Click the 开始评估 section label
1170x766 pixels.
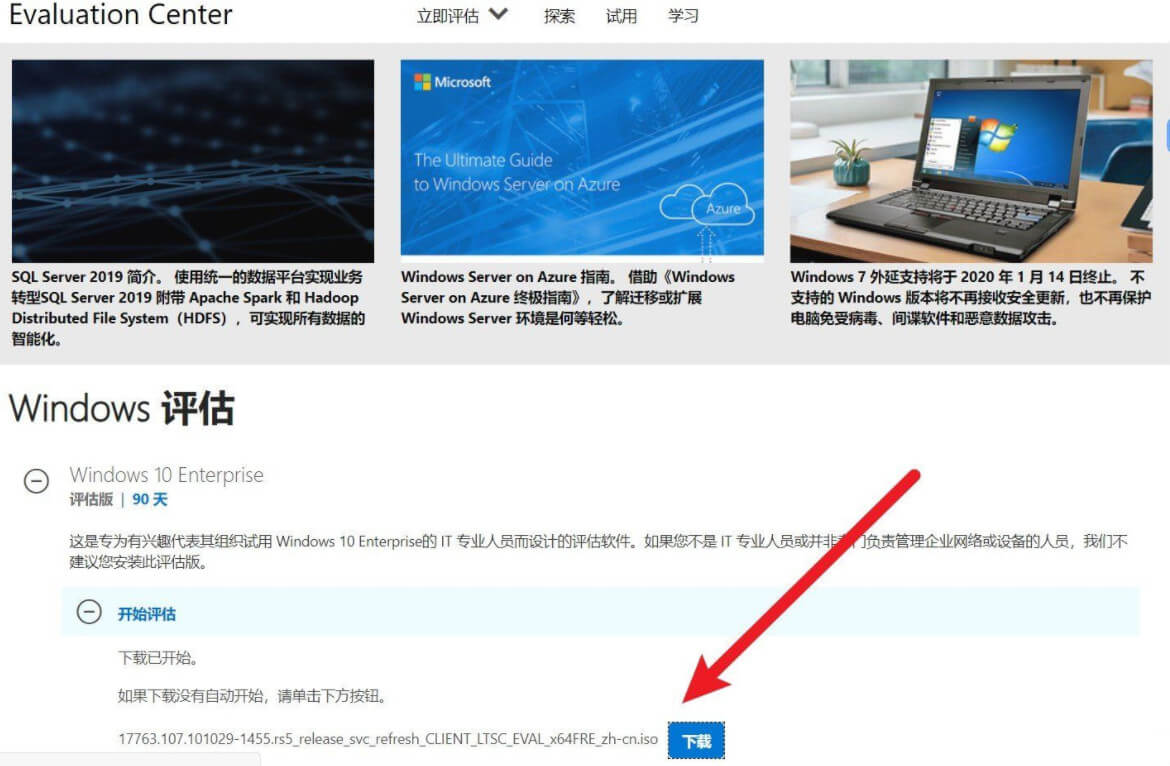coord(147,614)
